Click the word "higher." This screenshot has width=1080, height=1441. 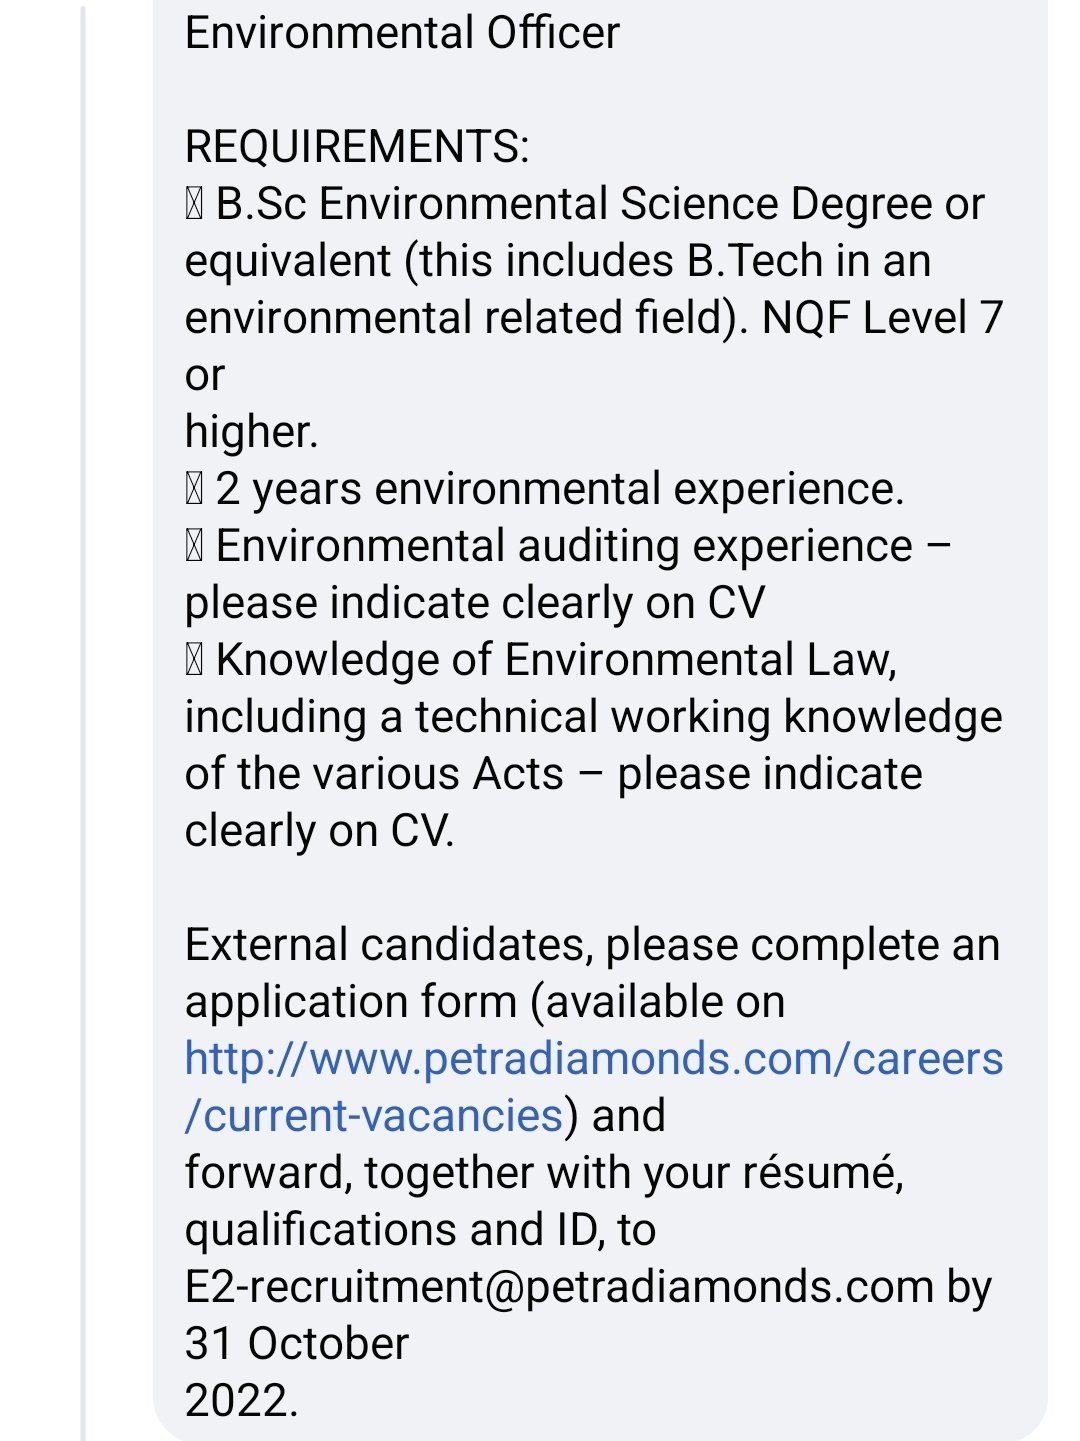[251, 433]
